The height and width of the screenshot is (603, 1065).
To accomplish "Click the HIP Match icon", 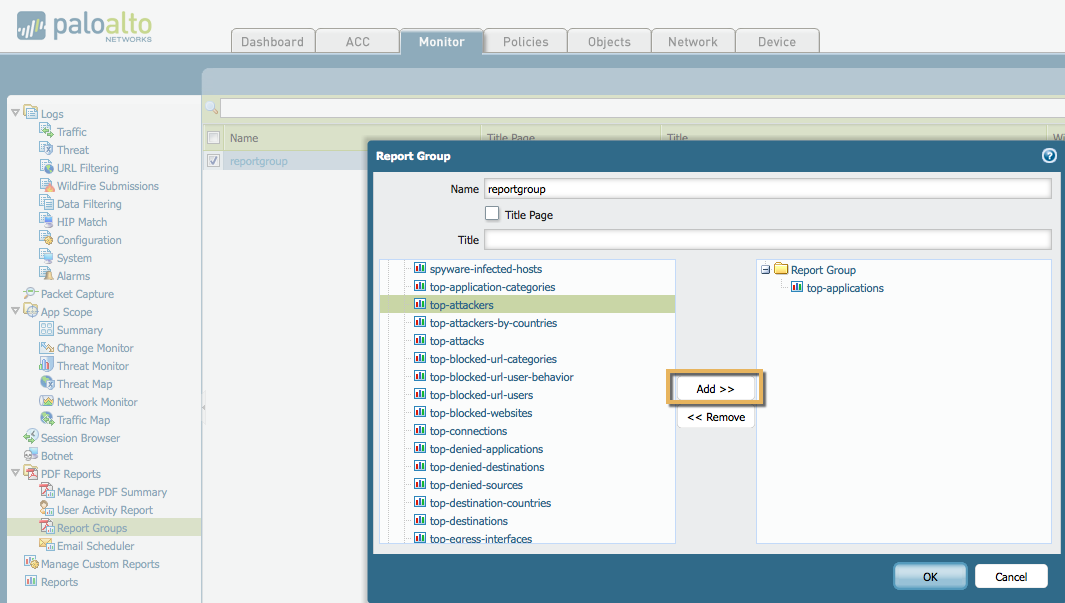I will (46, 221).
